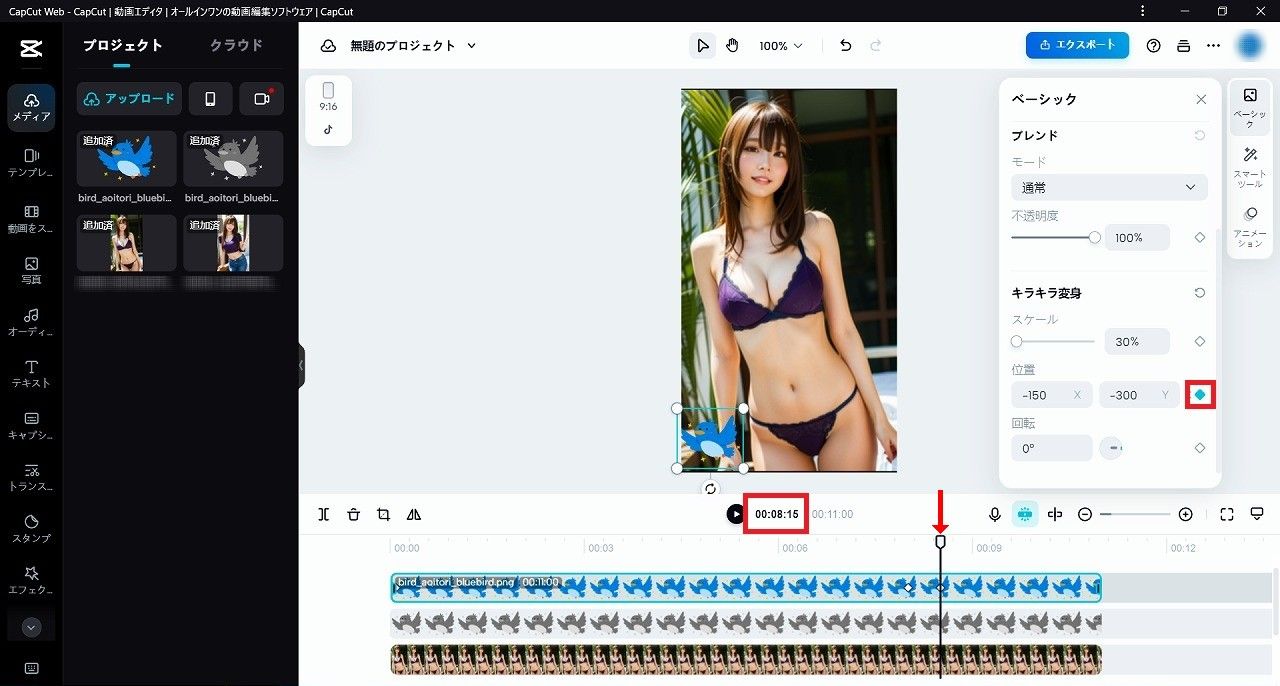Open the blend mode dropdown
The image size is (1280, 686).
pyautogui.click(x=1109, y=187)
